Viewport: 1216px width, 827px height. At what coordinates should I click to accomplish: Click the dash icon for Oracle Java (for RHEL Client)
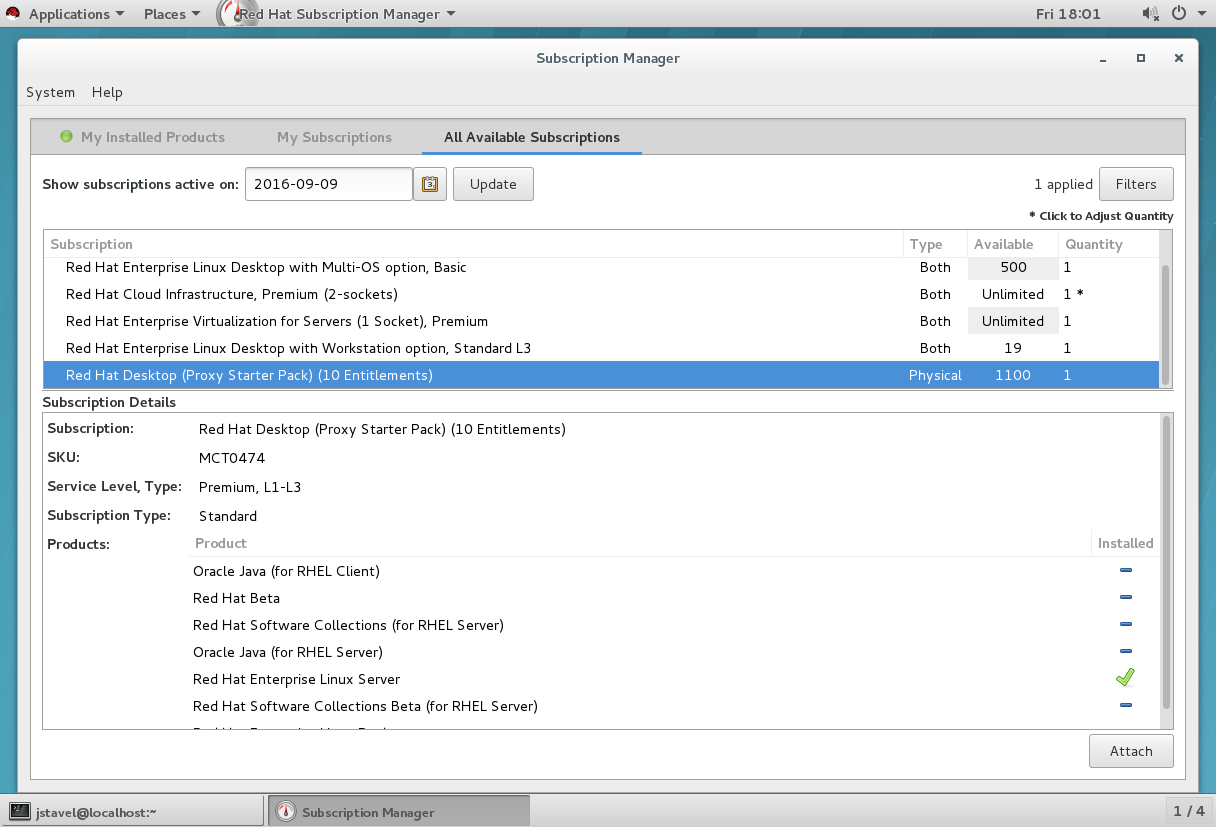click(x=1125, y=571)
